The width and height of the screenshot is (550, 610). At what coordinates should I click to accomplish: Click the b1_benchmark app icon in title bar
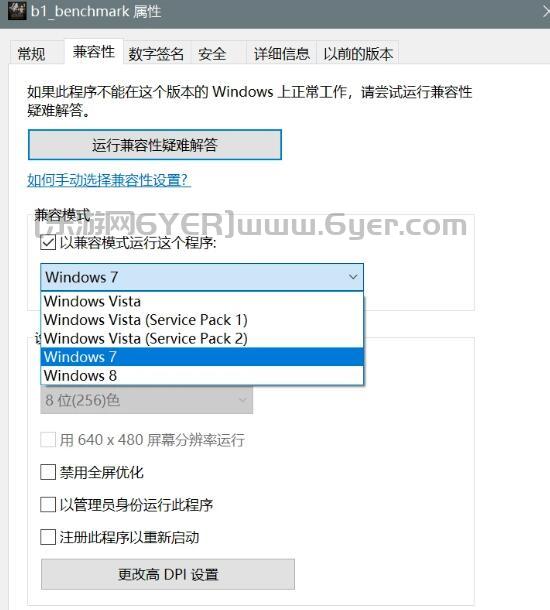(x=17, y=11)
